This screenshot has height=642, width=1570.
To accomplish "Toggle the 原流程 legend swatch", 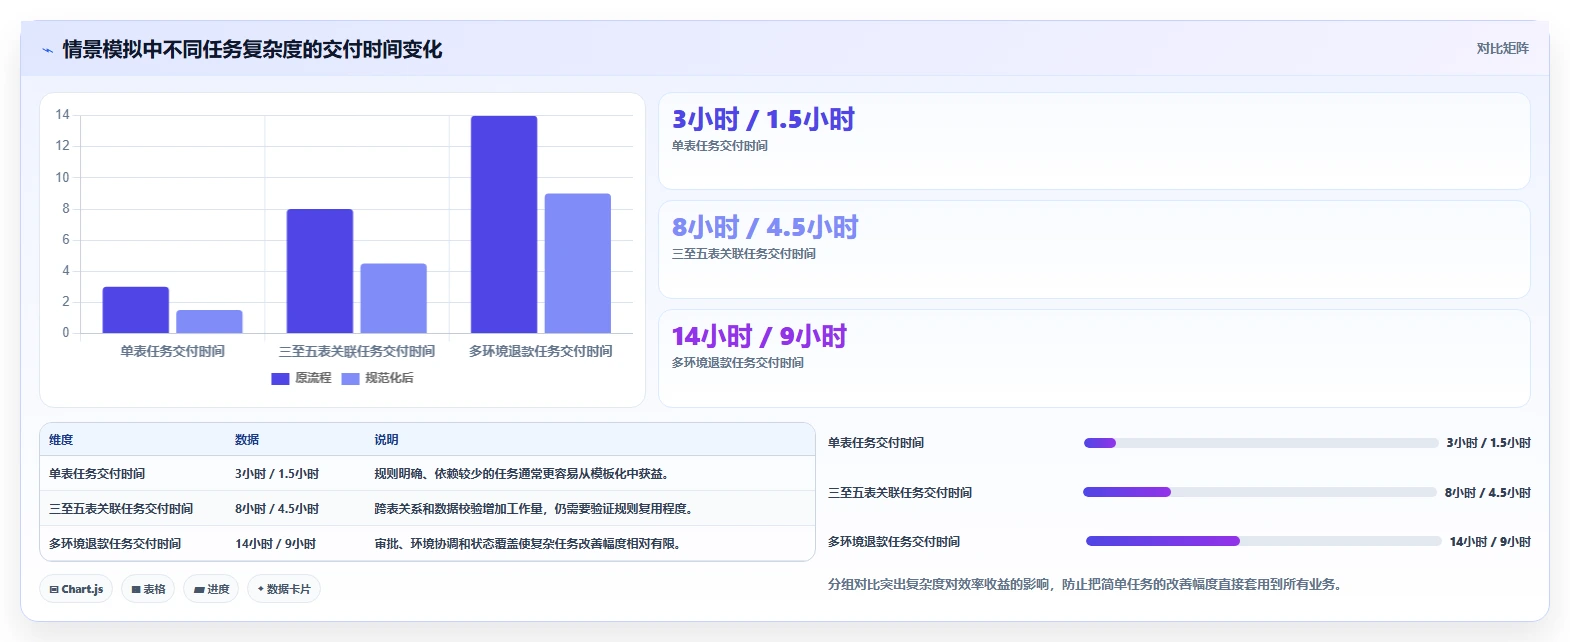I will 280,379.
